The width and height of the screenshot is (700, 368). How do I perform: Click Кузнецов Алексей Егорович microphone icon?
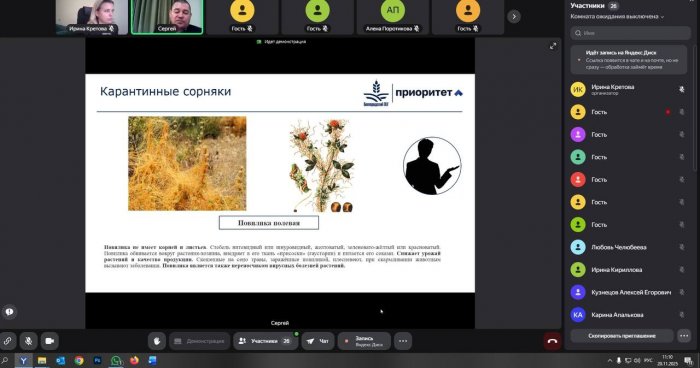coord(682,292)
